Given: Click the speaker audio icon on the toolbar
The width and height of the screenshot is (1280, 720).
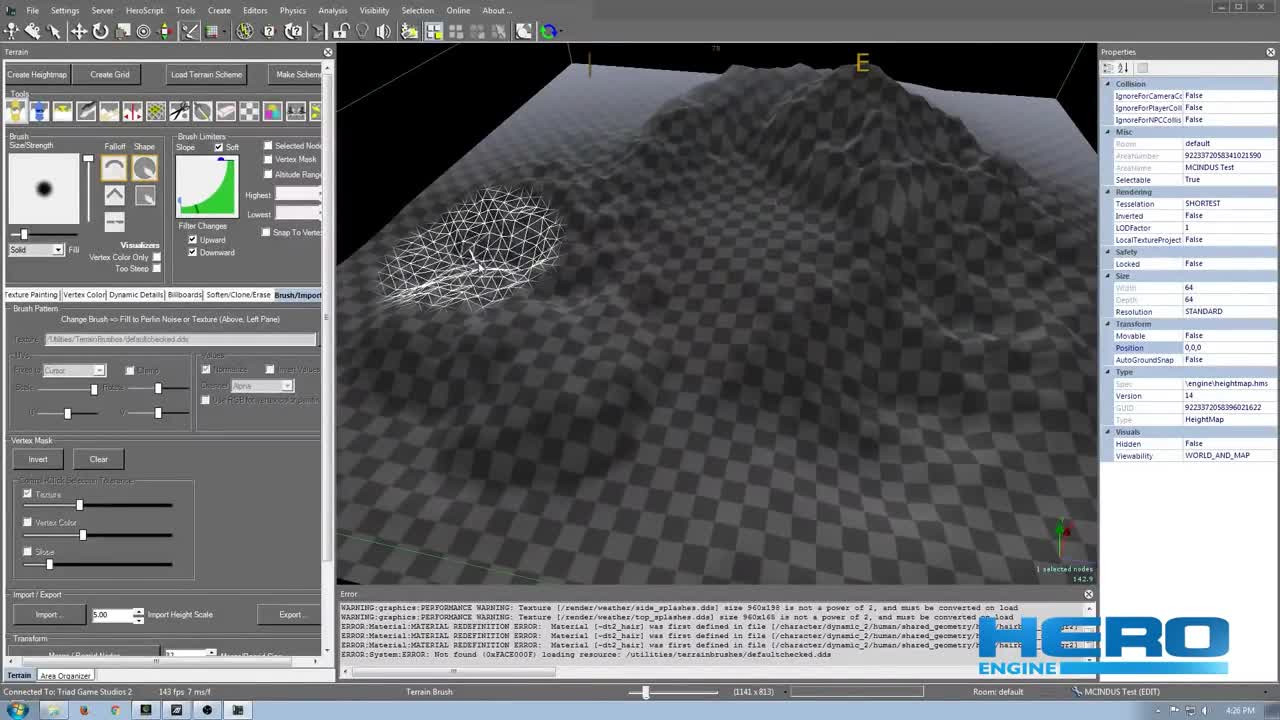Looking at the screenshot, I should (x=383, y=32).
